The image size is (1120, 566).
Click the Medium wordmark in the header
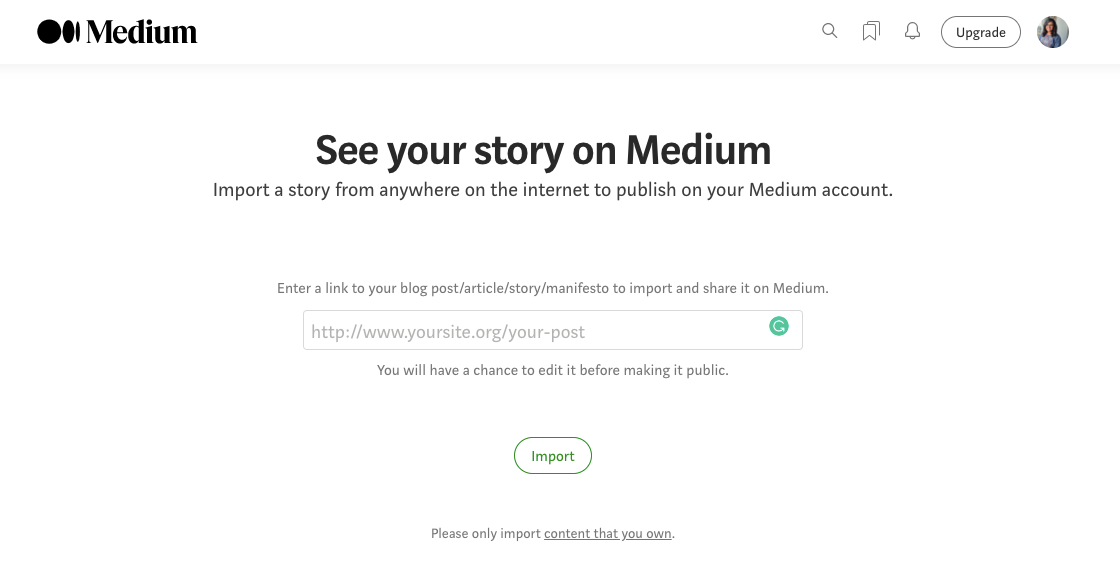[142, 32]
